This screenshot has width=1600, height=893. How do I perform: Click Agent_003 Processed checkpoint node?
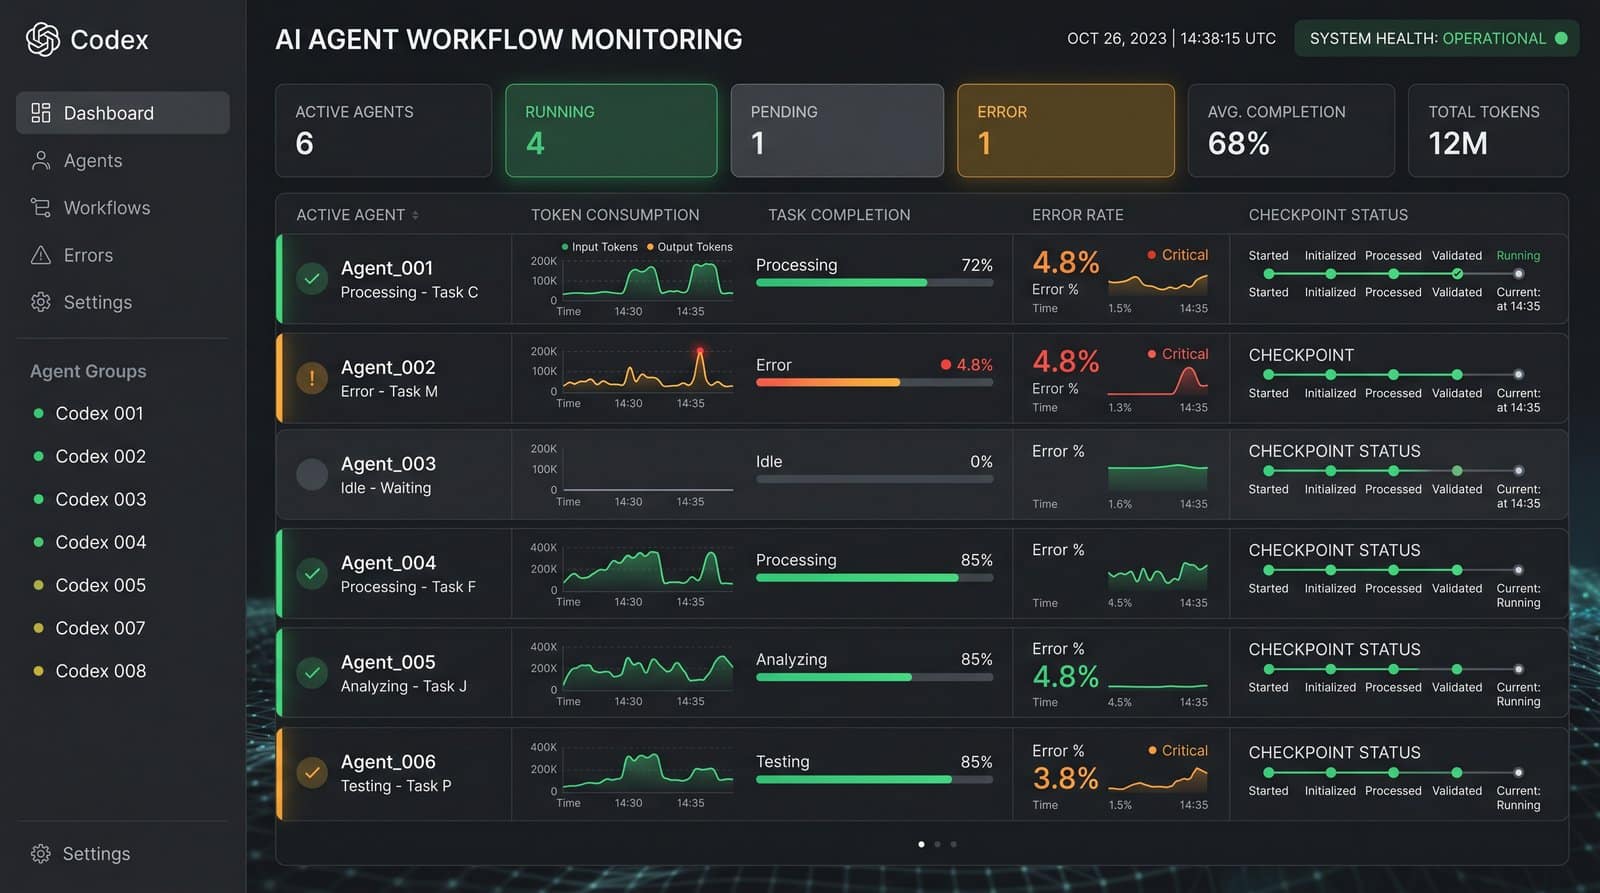coord(1393,470)
